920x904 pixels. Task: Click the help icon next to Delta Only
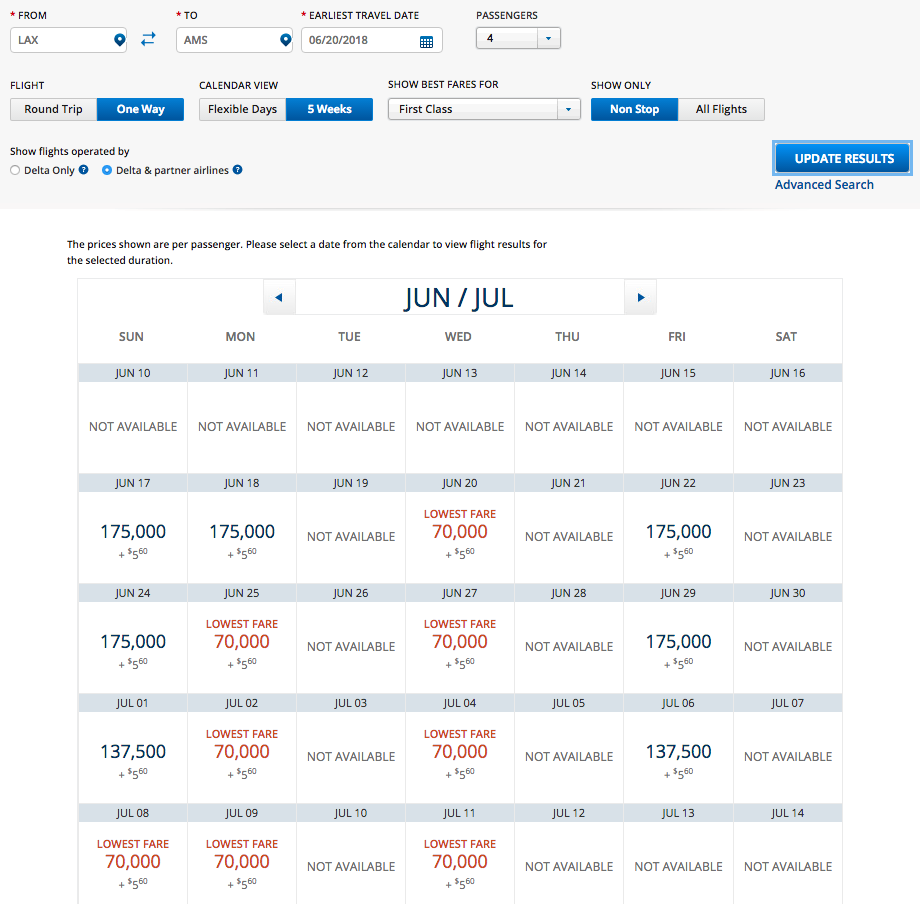click(x=84, y=170)
